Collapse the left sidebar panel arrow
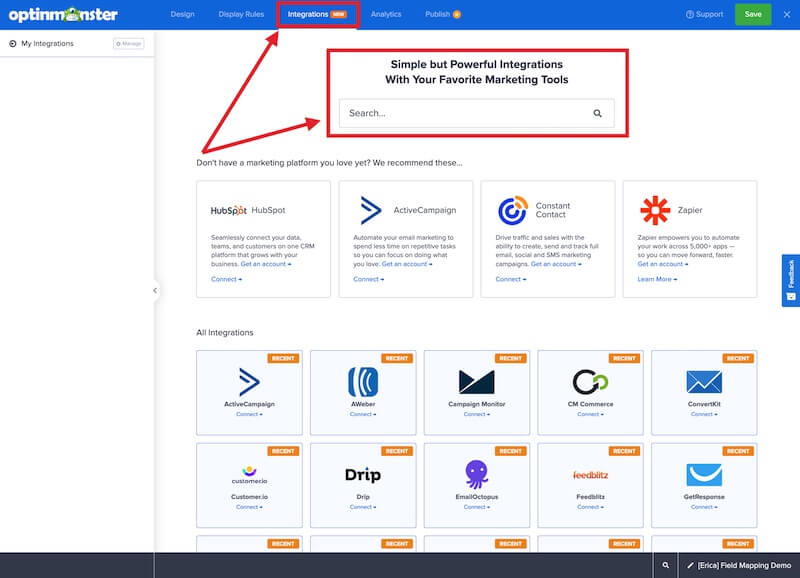The image size is (800, 578). pos(155,290)
